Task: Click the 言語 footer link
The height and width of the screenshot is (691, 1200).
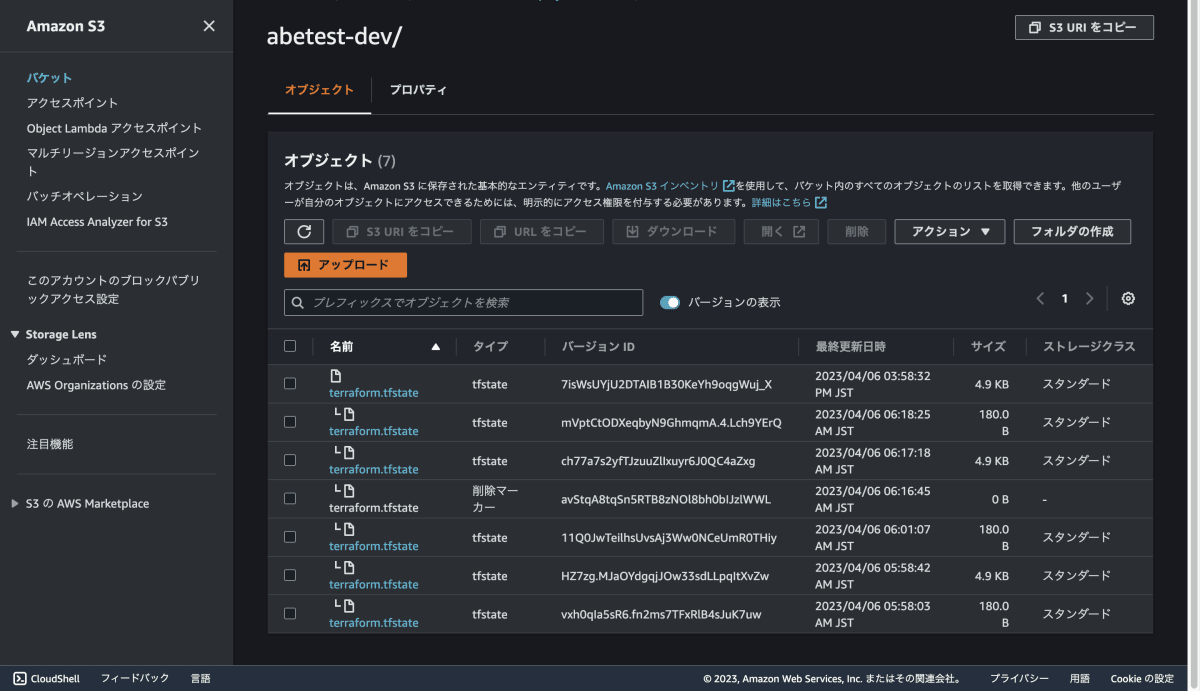Action: click(201, 678)
